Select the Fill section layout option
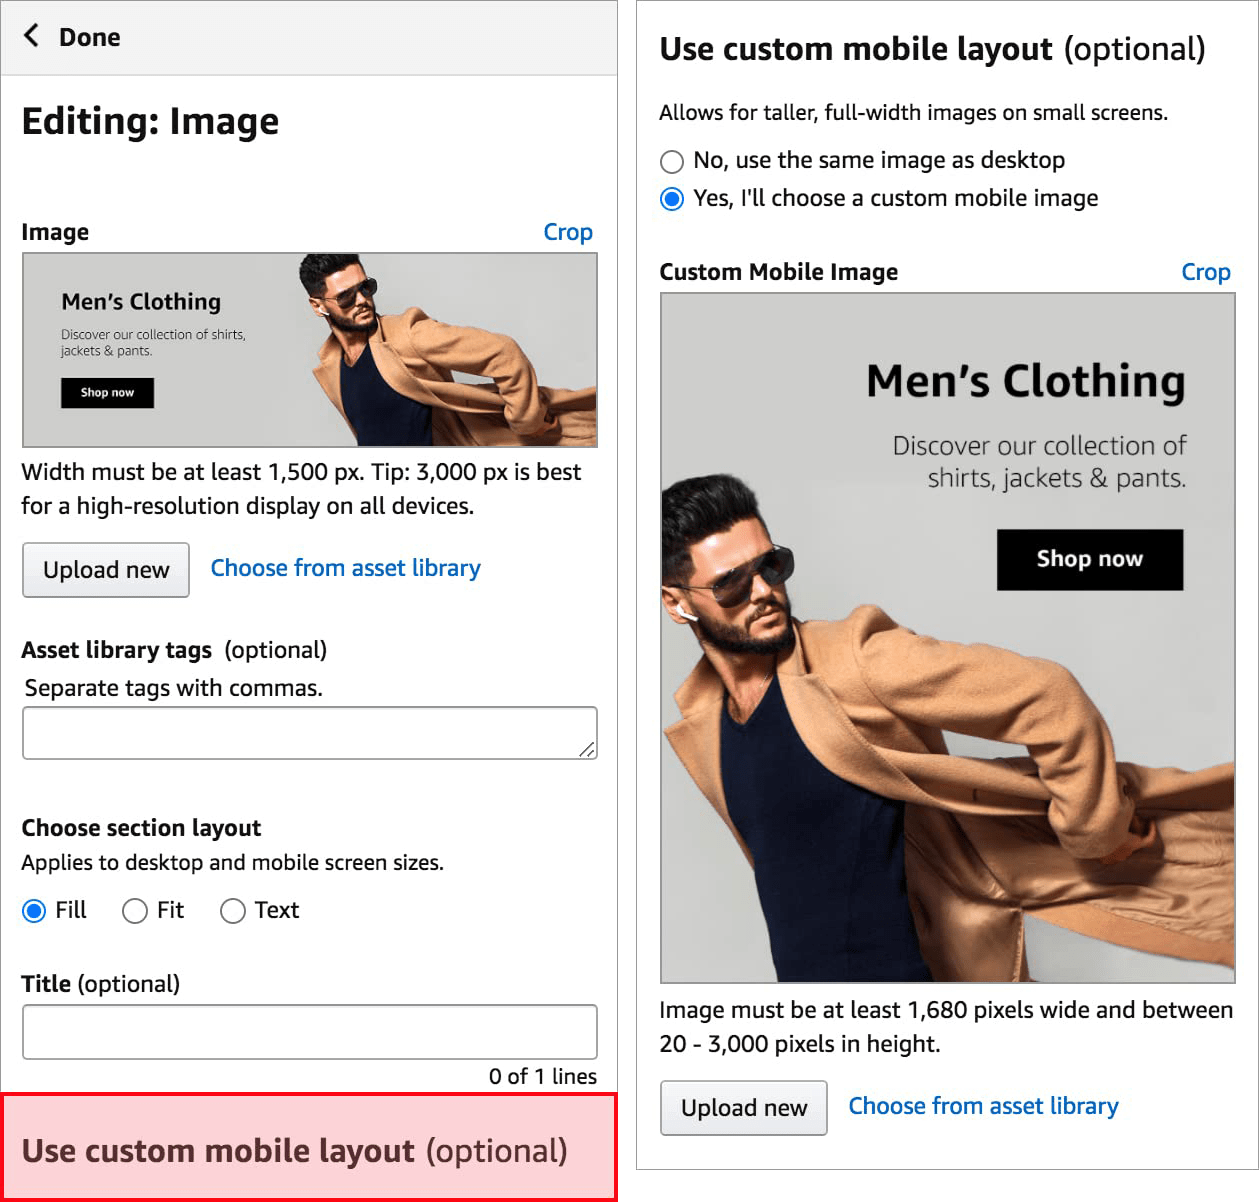 pyautogui.click(x=35, y=911)
